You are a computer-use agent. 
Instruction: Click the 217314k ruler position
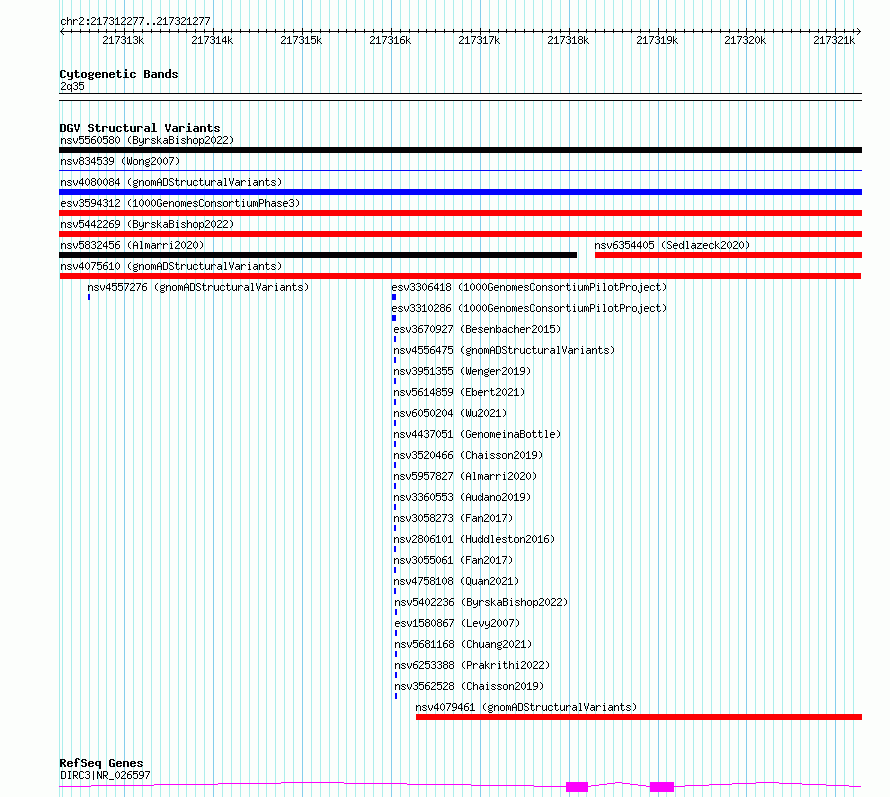coord(212,40)
